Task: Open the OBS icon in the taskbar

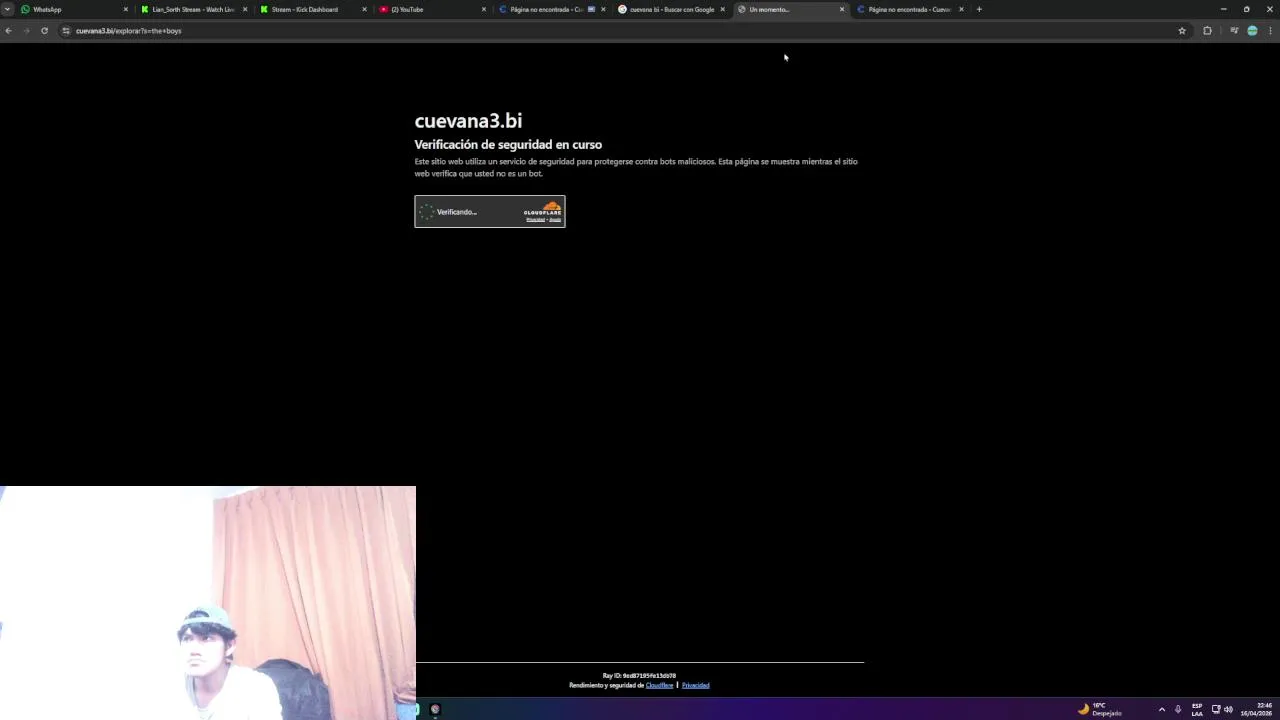Action: pyautogui.click(x=435, y=709)
